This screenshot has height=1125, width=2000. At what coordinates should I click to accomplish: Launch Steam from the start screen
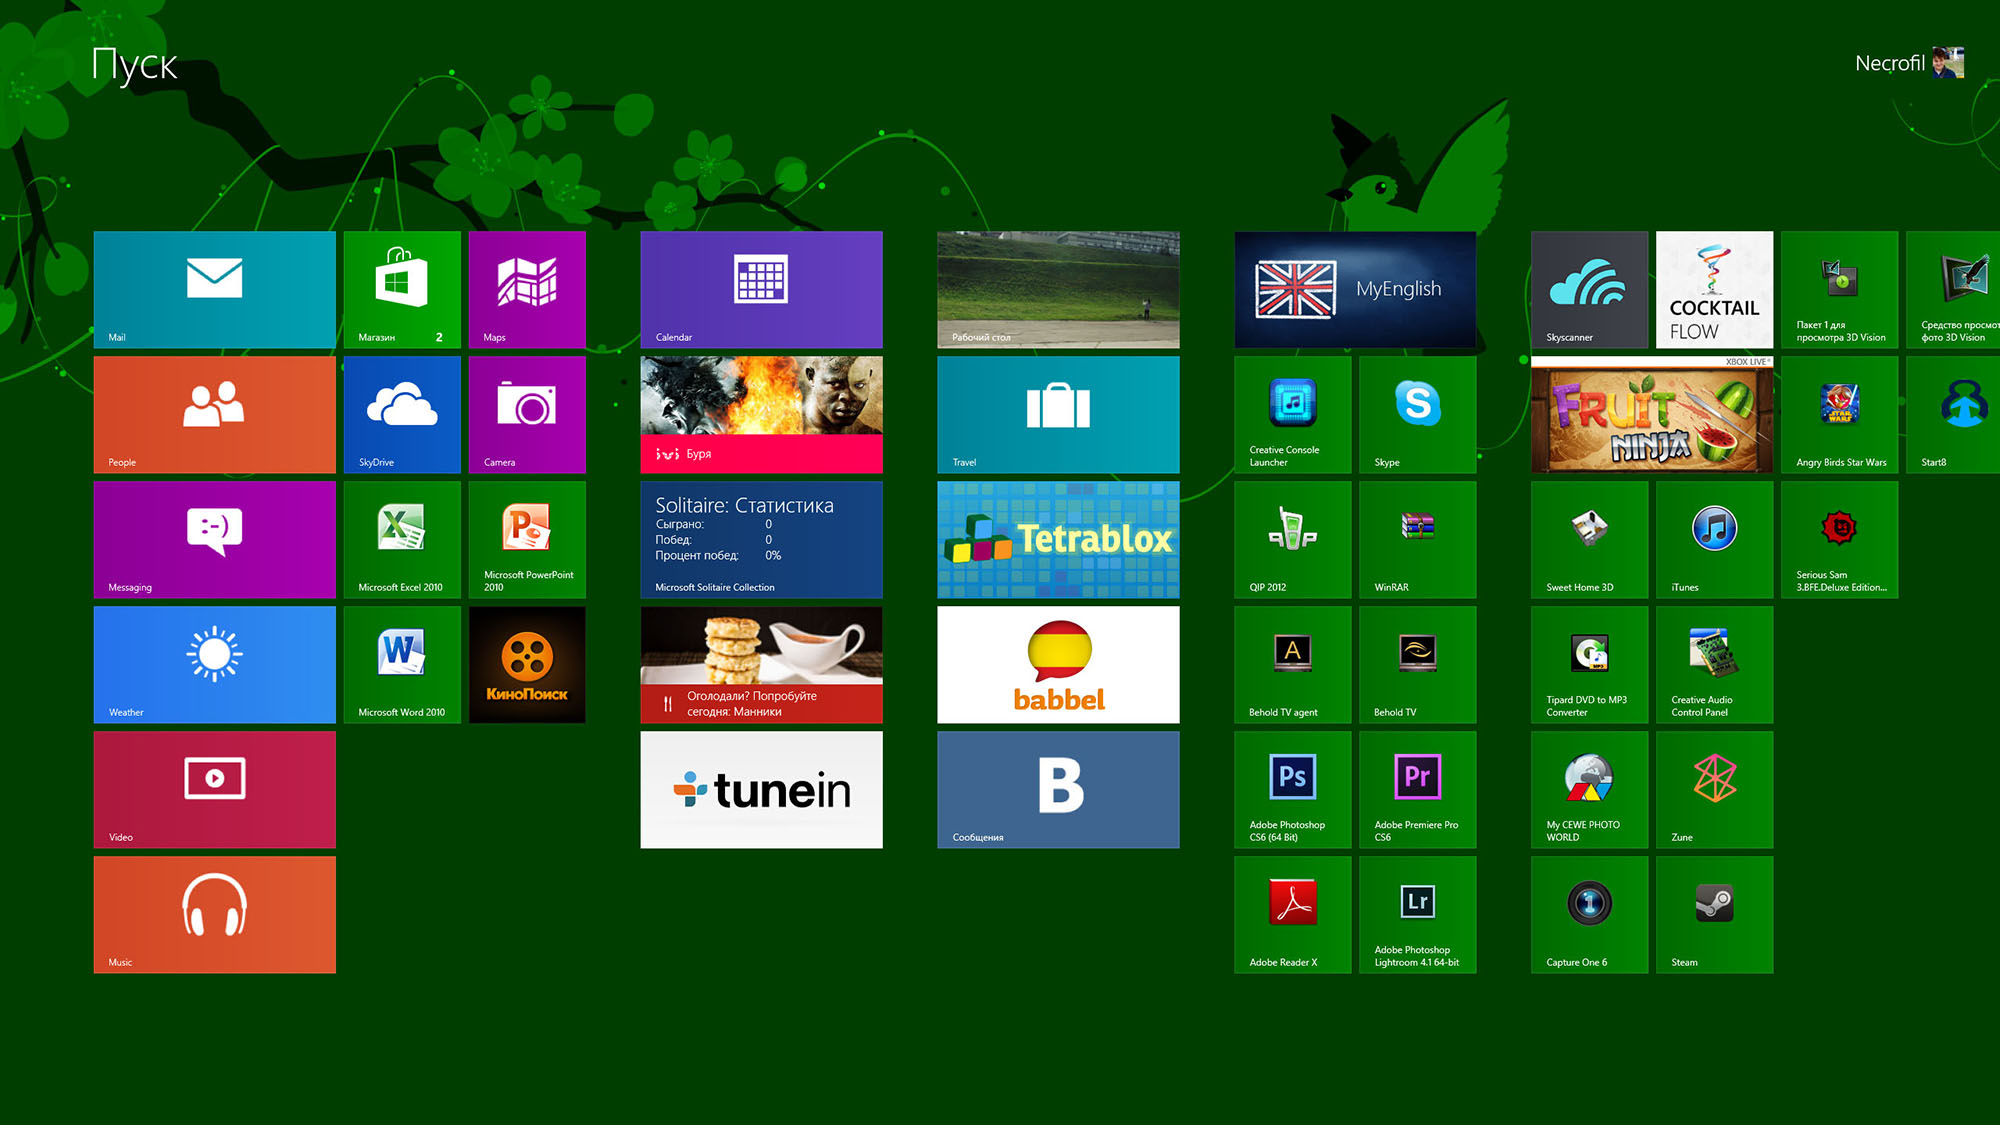pyautogui.click(x=1714, y=914)
